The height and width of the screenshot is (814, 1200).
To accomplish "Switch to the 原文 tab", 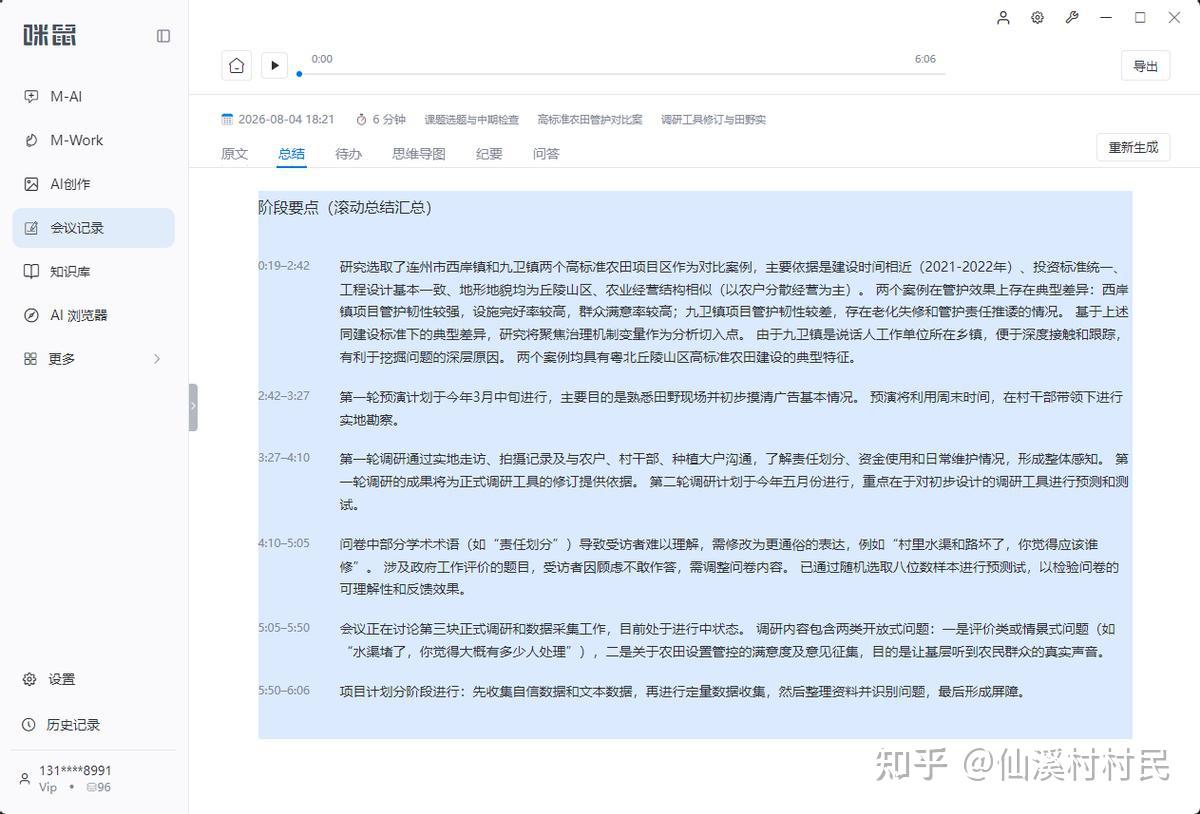I will coord(235,154).
